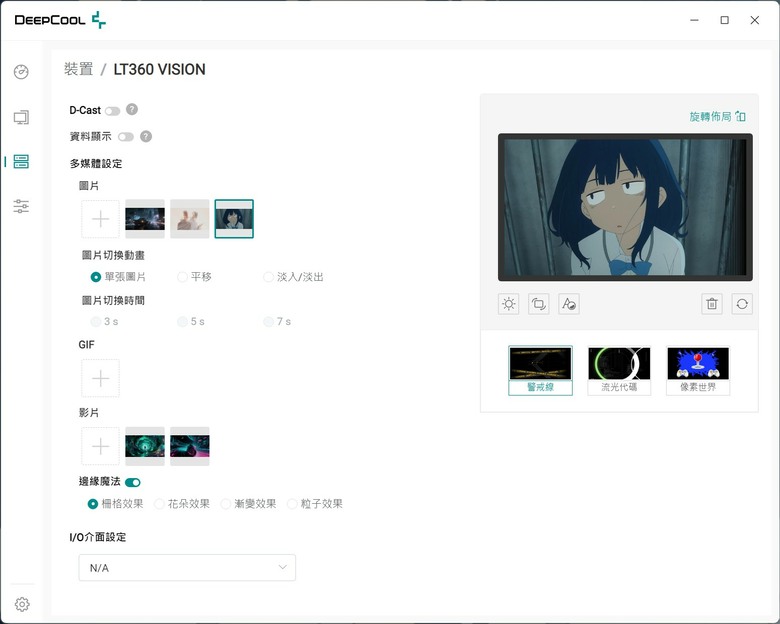This screenshot has height=624, width=780.
Task: Select 花朵效果 edge effect
Action: coord(182,504)
